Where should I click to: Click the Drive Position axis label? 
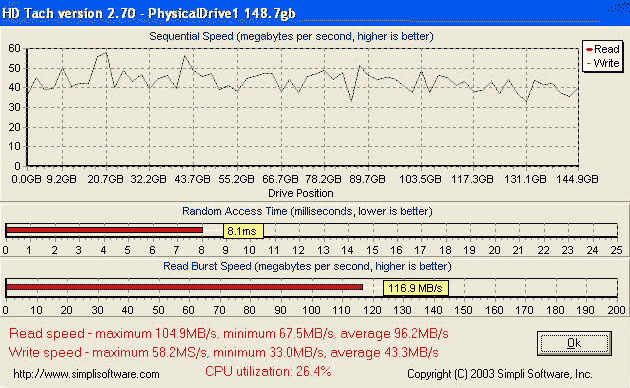pos(301,193)
